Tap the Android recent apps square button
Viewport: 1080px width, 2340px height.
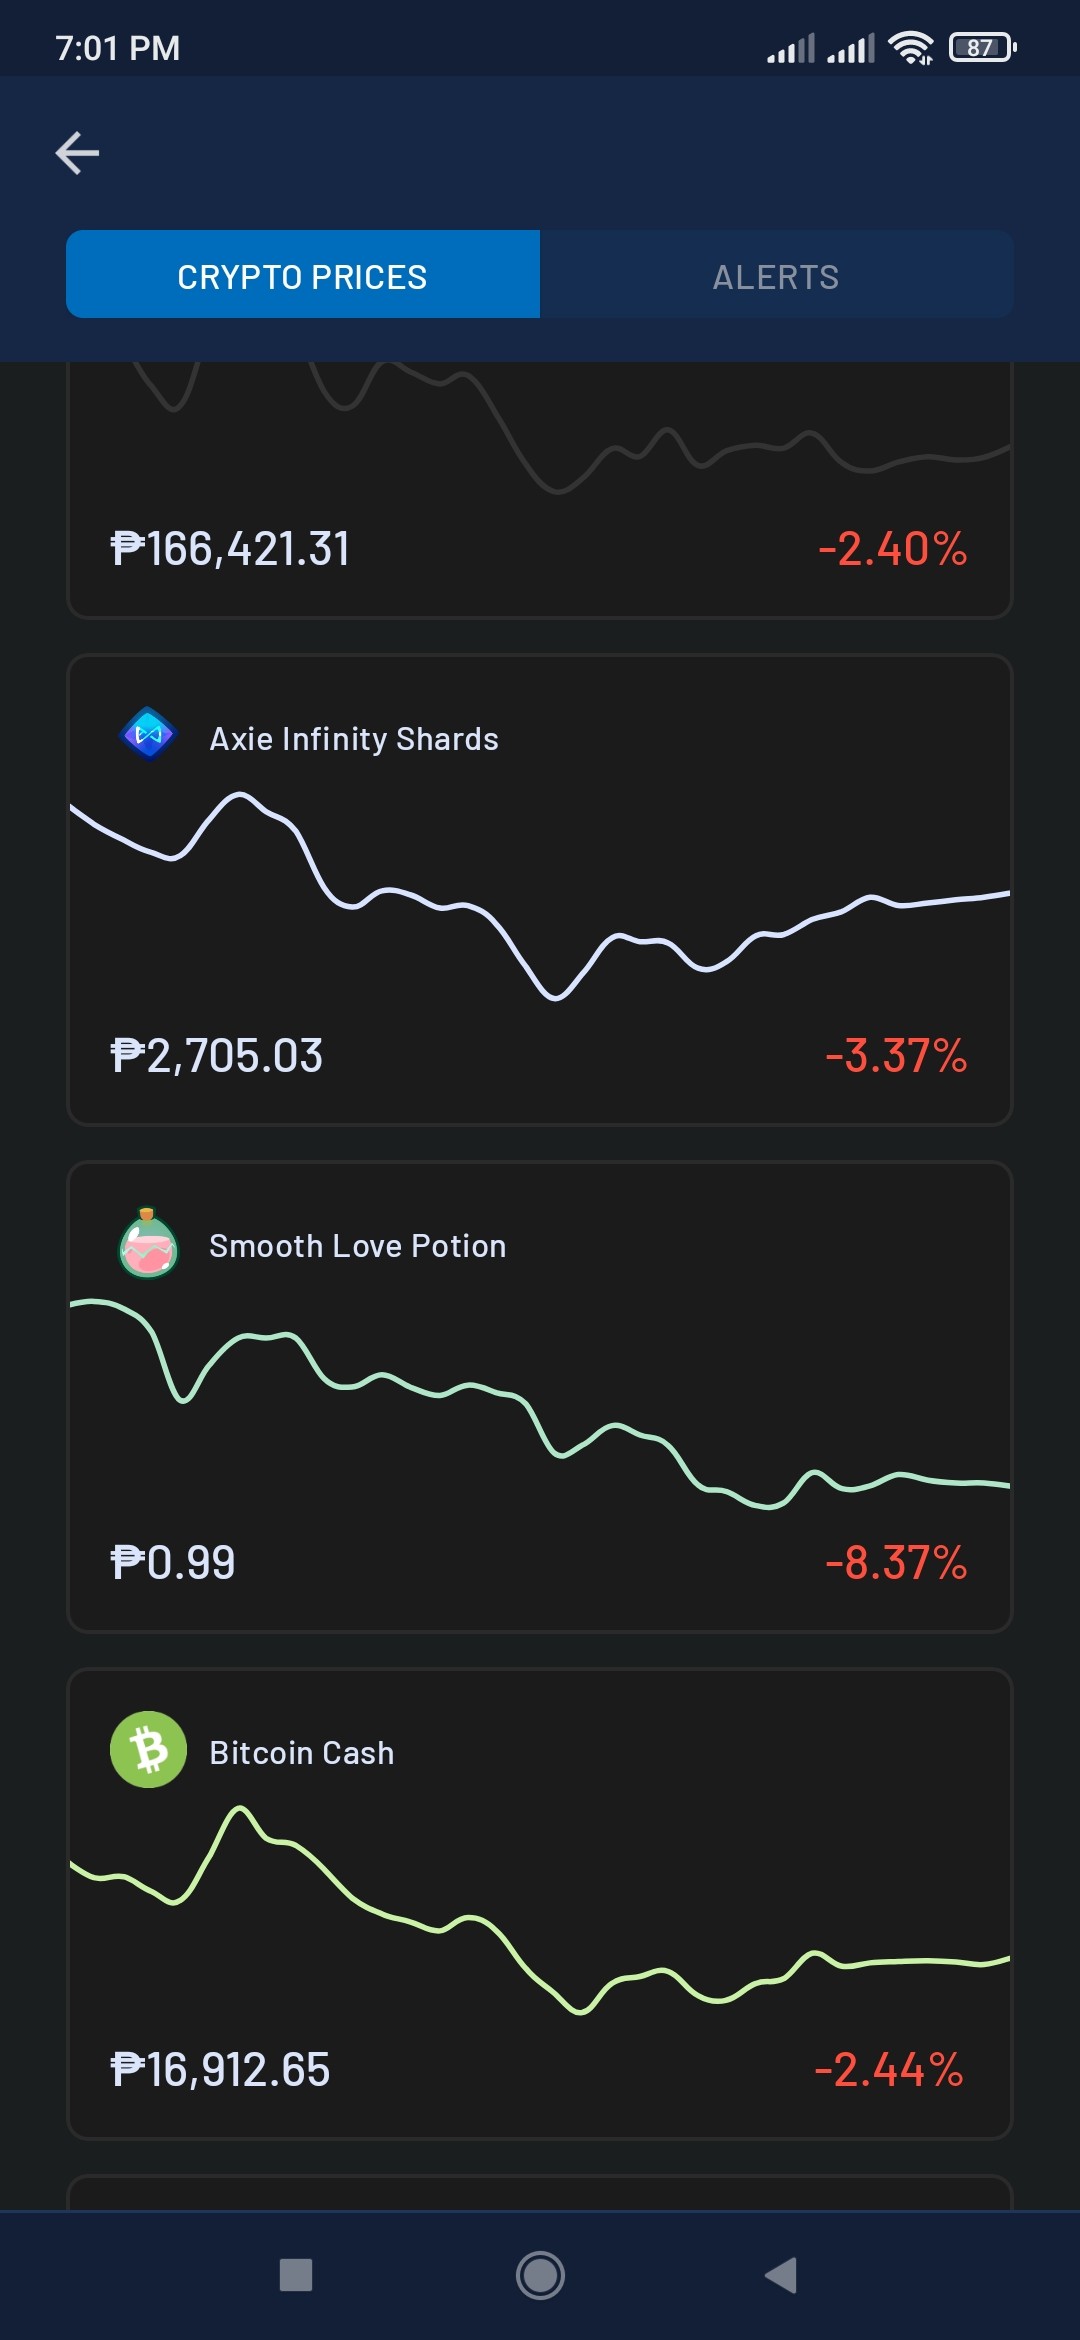[x=296, y=2275]
